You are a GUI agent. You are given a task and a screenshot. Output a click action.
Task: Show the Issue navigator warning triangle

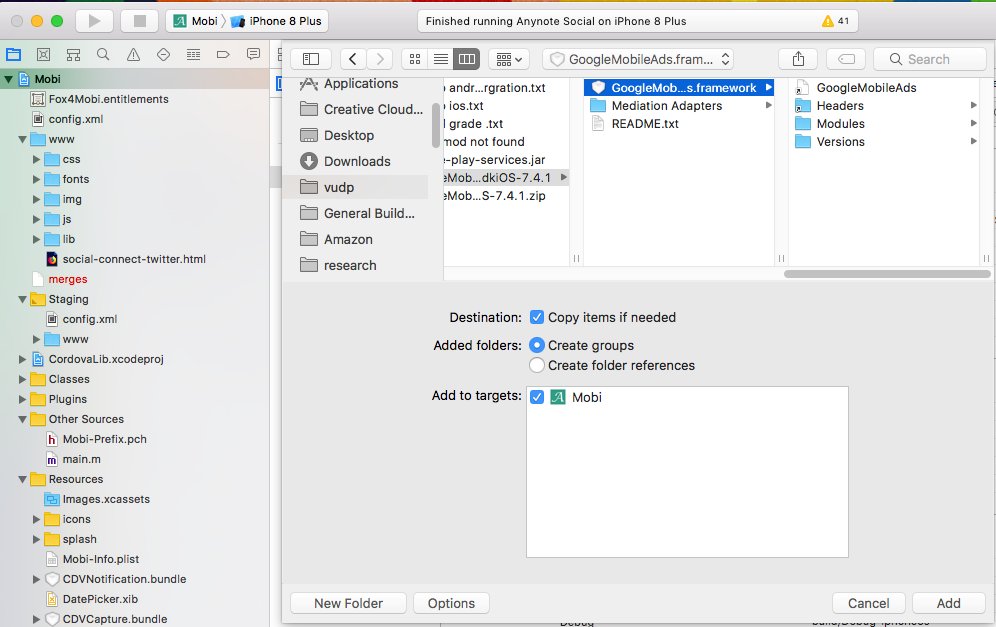tap(133, 54)
